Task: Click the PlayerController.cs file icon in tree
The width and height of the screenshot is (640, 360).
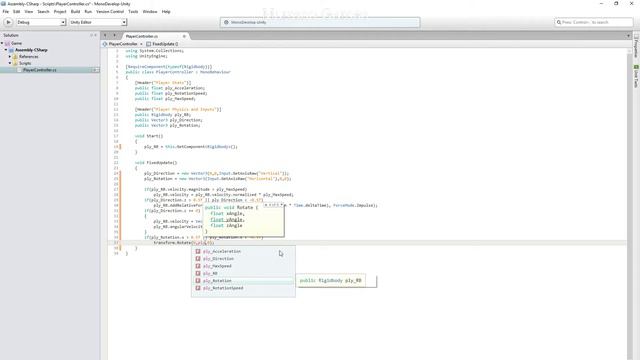Action: (19, 70)
